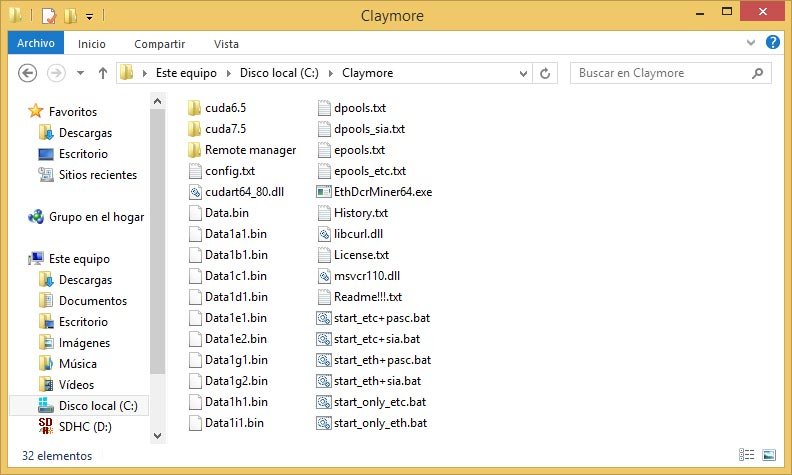The height and width of the screenshot is (475, 792).
Task: Expand Disco local (C:) breadcrumb arrow
Action: coord(331,73)
